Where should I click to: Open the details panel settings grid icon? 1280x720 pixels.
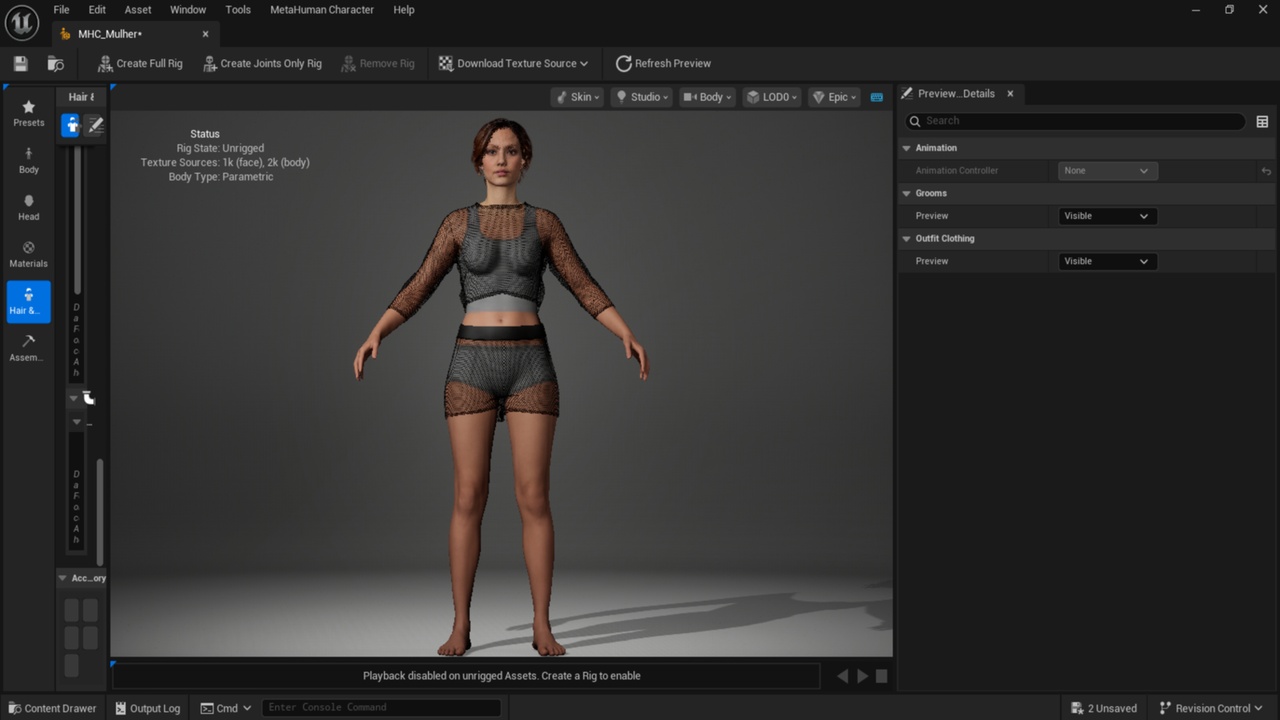[x=1262, y=121]
